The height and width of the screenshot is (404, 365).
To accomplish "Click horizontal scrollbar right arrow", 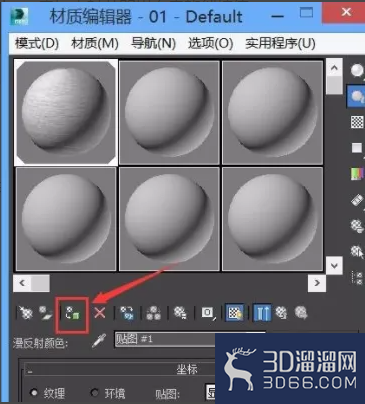I will click(317, 283).
